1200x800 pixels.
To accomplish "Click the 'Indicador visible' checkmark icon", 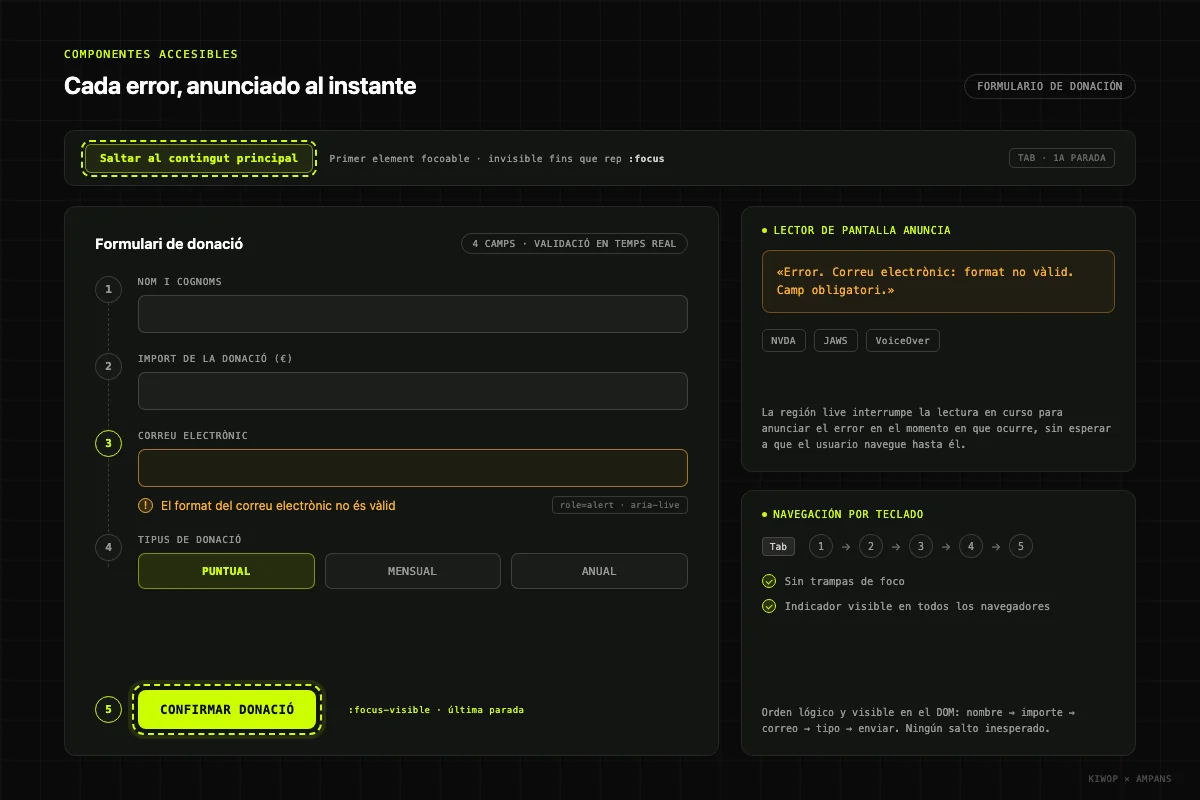I will [x=769, y=606].
